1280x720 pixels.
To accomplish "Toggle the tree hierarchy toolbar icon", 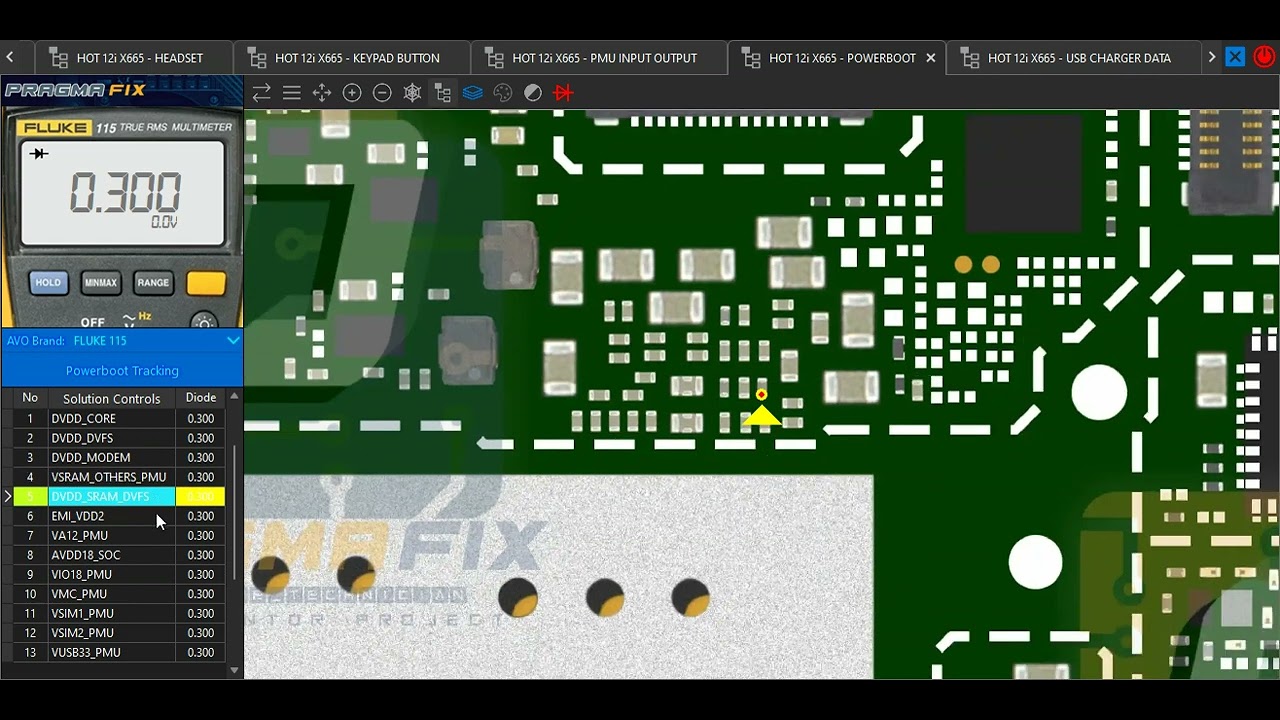I will tap(442, 93).
